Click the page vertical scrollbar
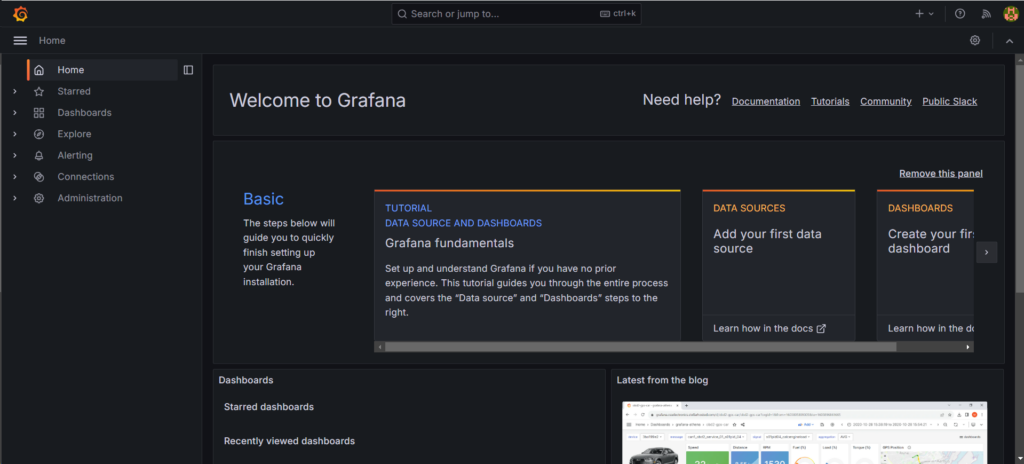This screenshot has height=464, width=1024. pos(1019,176)
